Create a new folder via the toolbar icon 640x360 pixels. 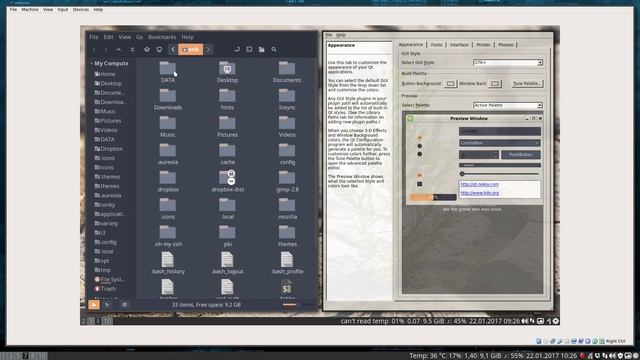click(x=262, y=49)
